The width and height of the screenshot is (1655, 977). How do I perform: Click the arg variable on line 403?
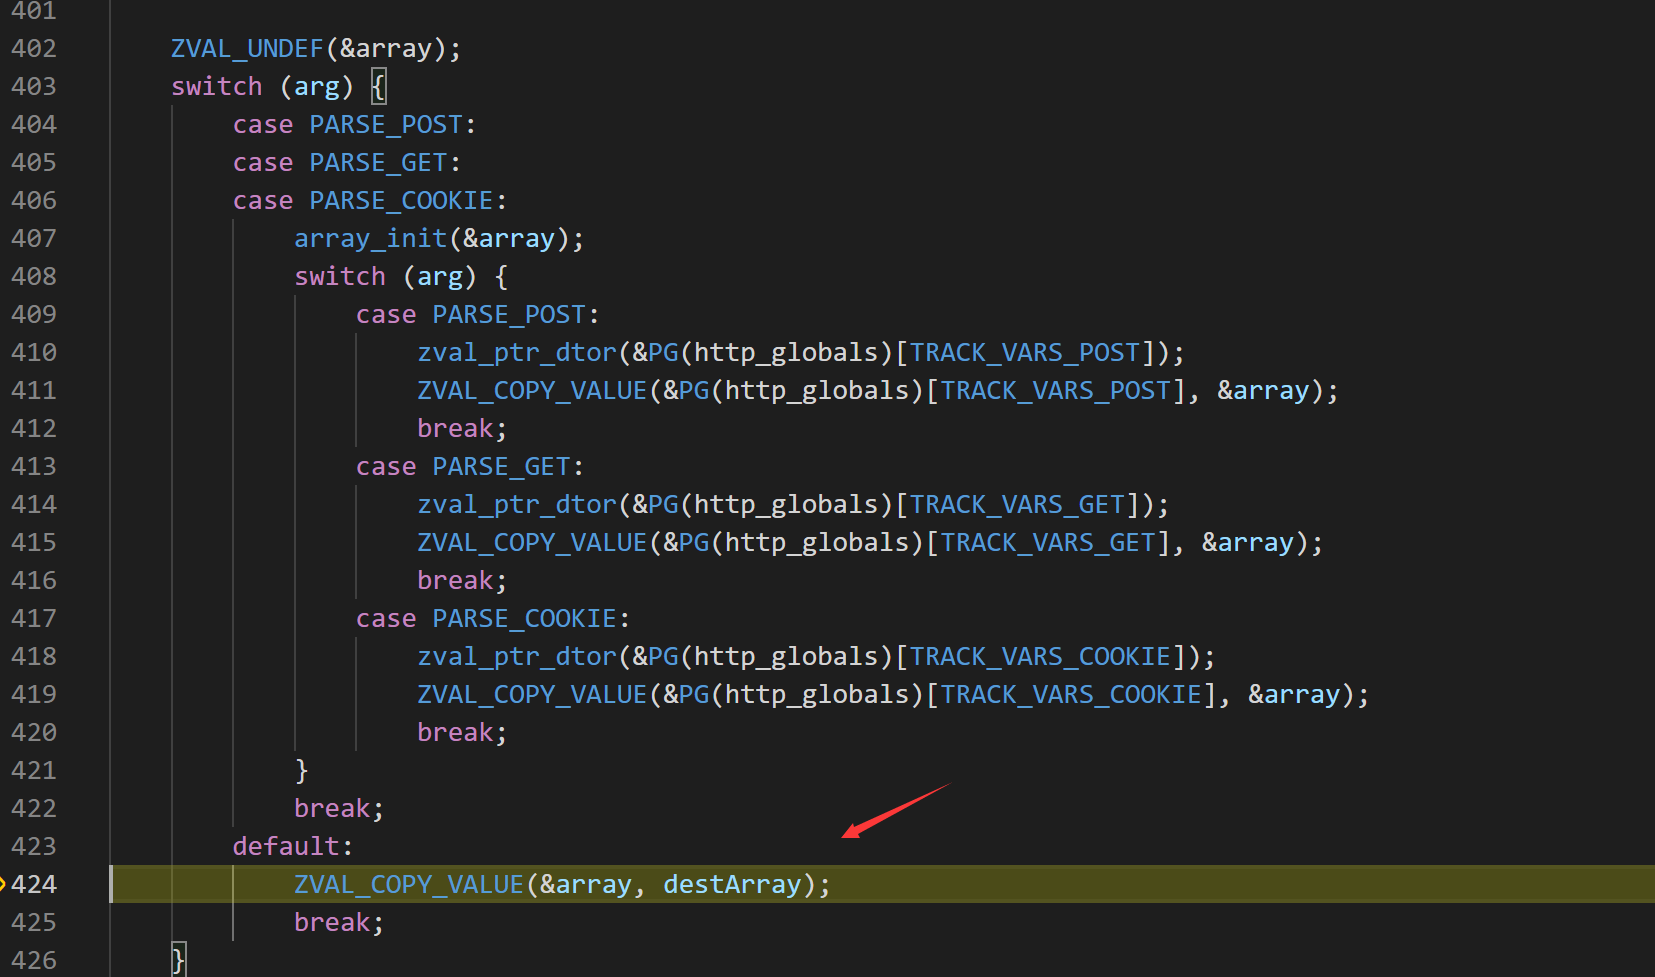point(317,86)
